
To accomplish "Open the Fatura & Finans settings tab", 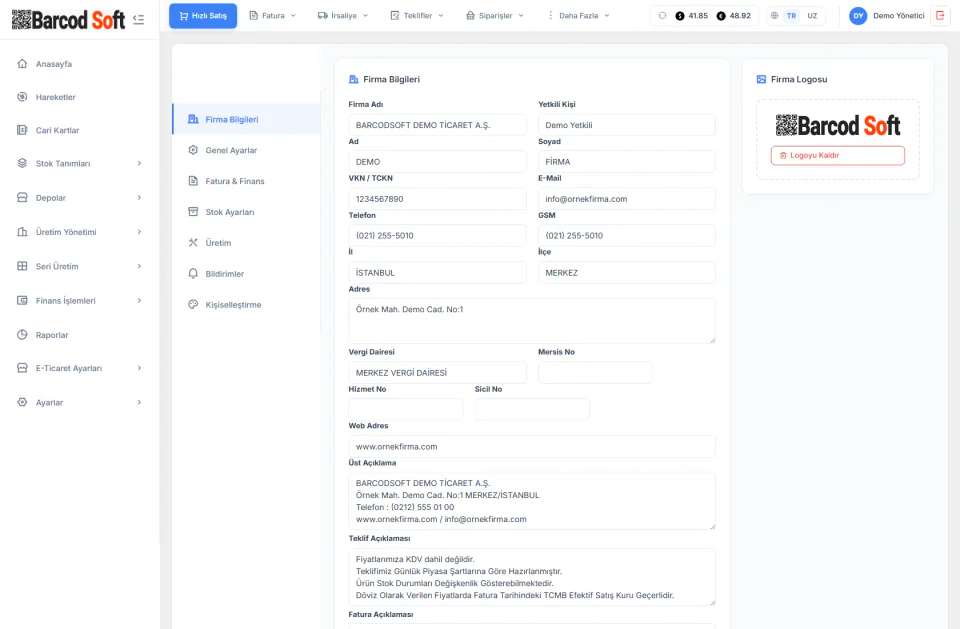I will click(x=247, y=181).
